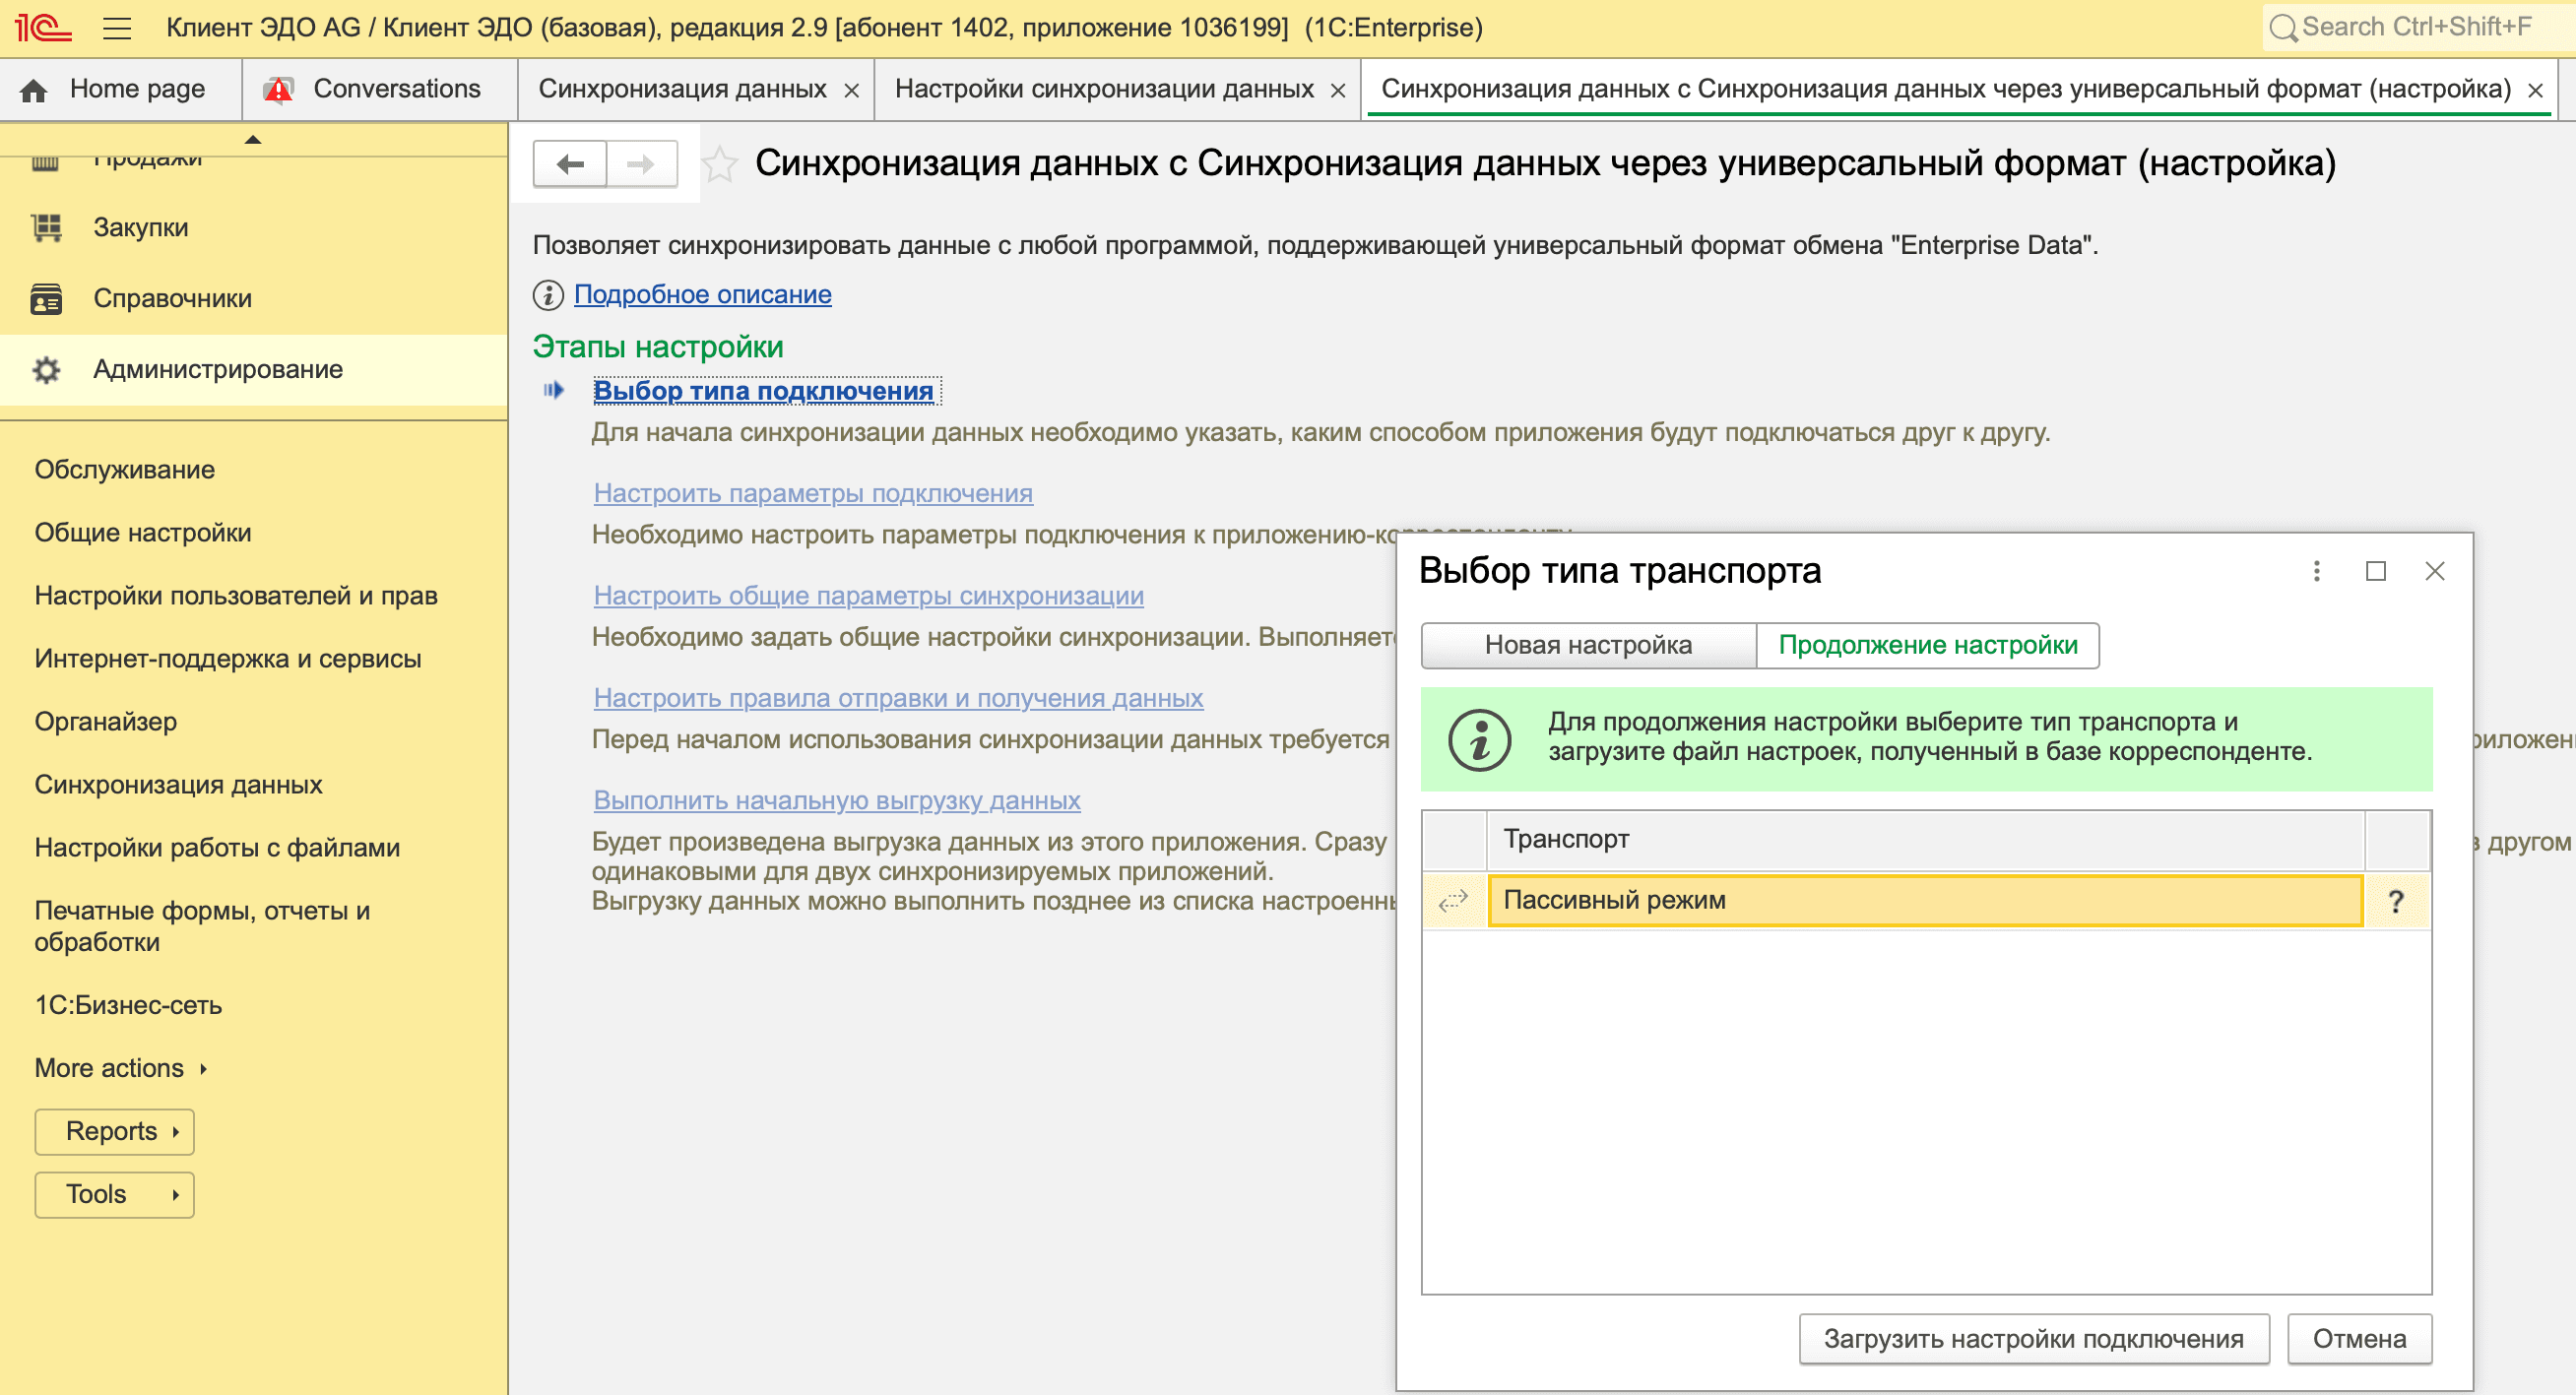Open the Tools dropdown
Image resolution: width=2576 pixels, height=1395 pixels.
[x=114, y=1194]
